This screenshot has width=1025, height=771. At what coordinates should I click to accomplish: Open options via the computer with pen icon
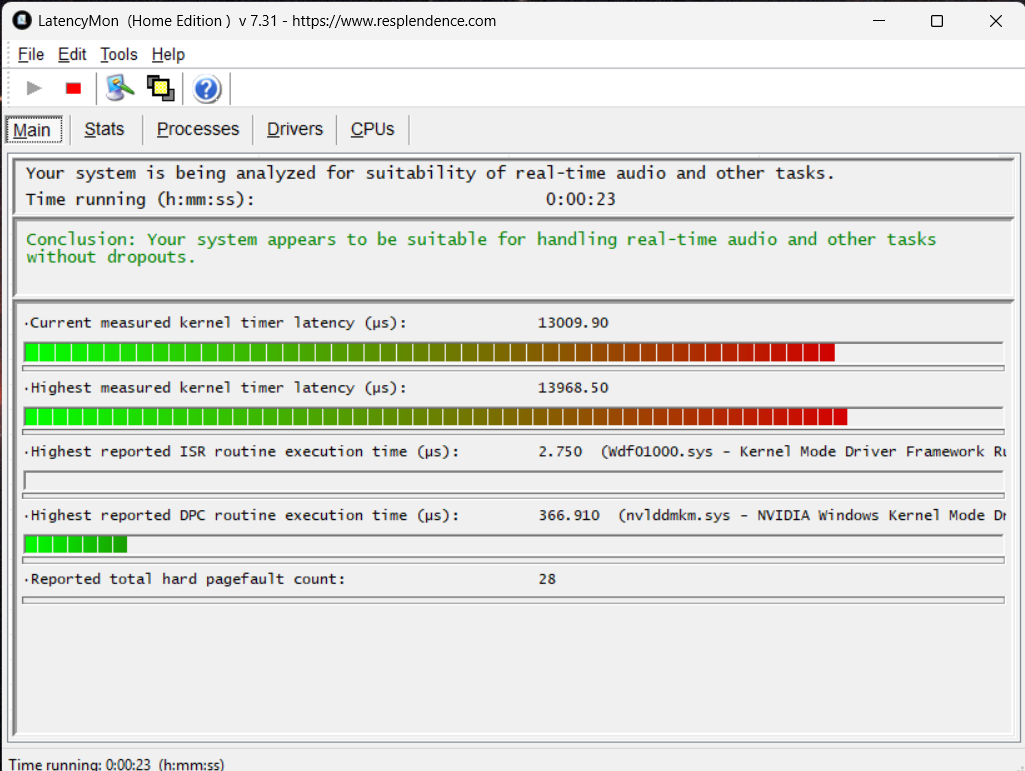click(x=120, y=88)
